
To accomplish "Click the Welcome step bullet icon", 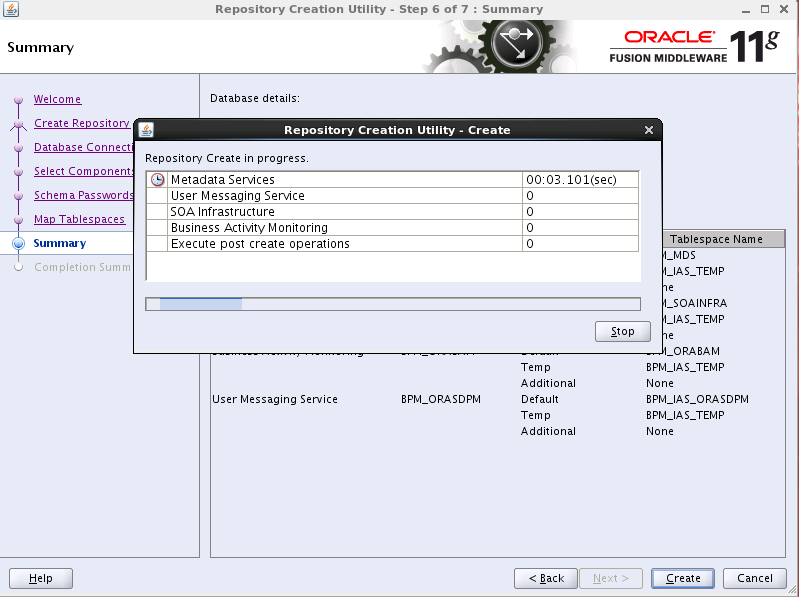I will click(18, 99).
